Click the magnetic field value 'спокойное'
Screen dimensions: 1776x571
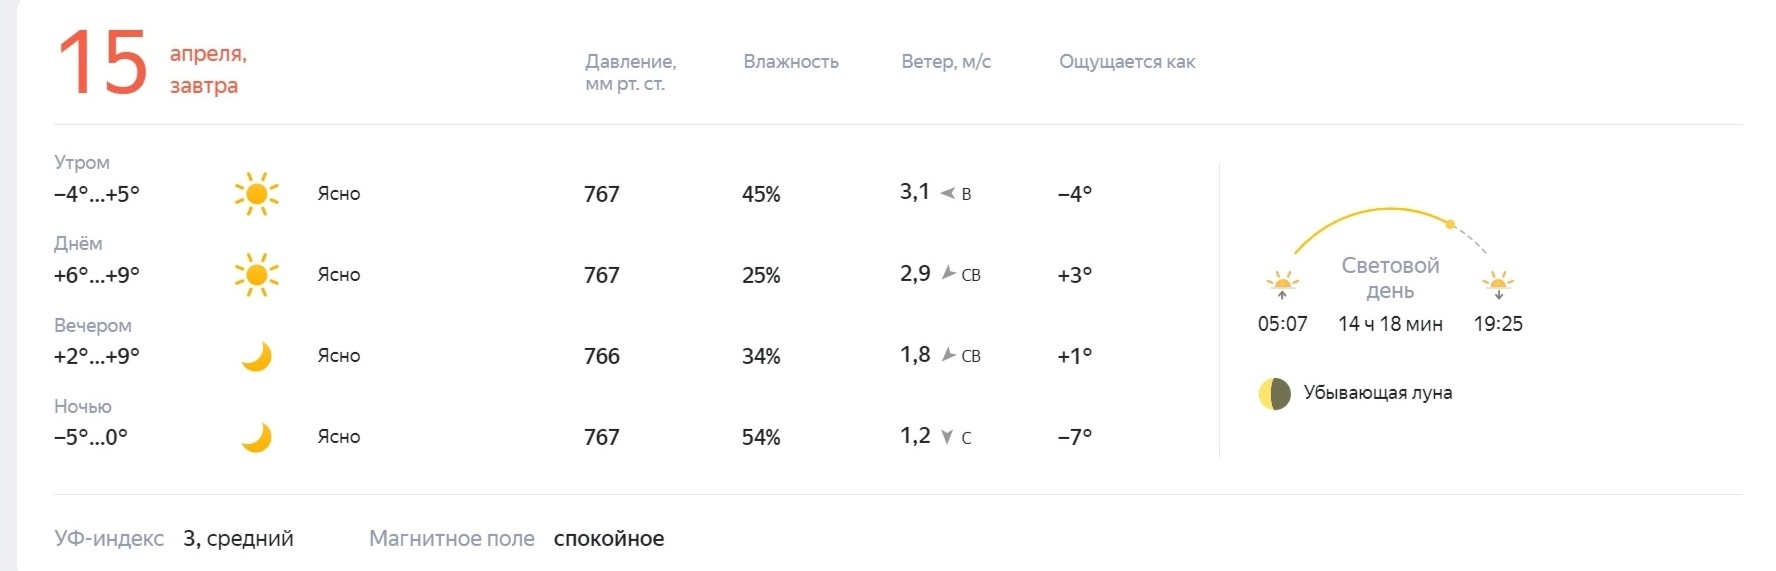coord(609,538)
